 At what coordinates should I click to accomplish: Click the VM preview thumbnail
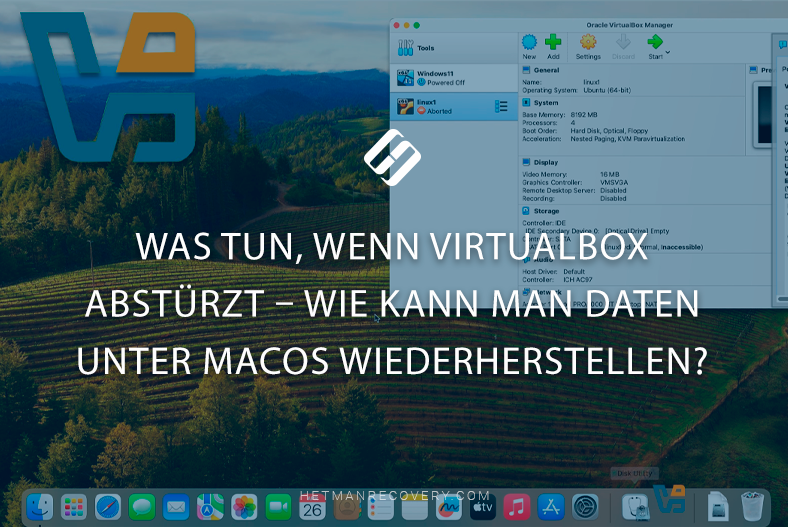763,115
